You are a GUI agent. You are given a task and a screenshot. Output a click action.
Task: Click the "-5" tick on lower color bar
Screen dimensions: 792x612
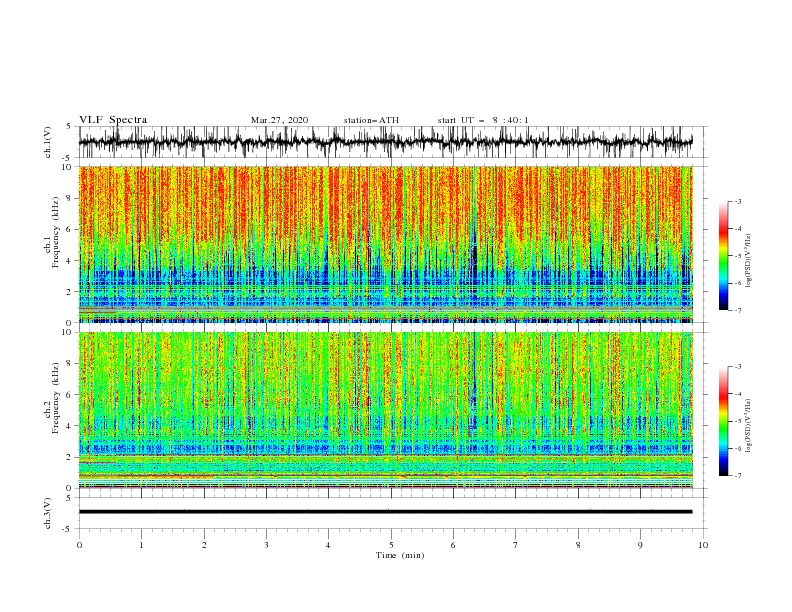(x=738, y=421)
